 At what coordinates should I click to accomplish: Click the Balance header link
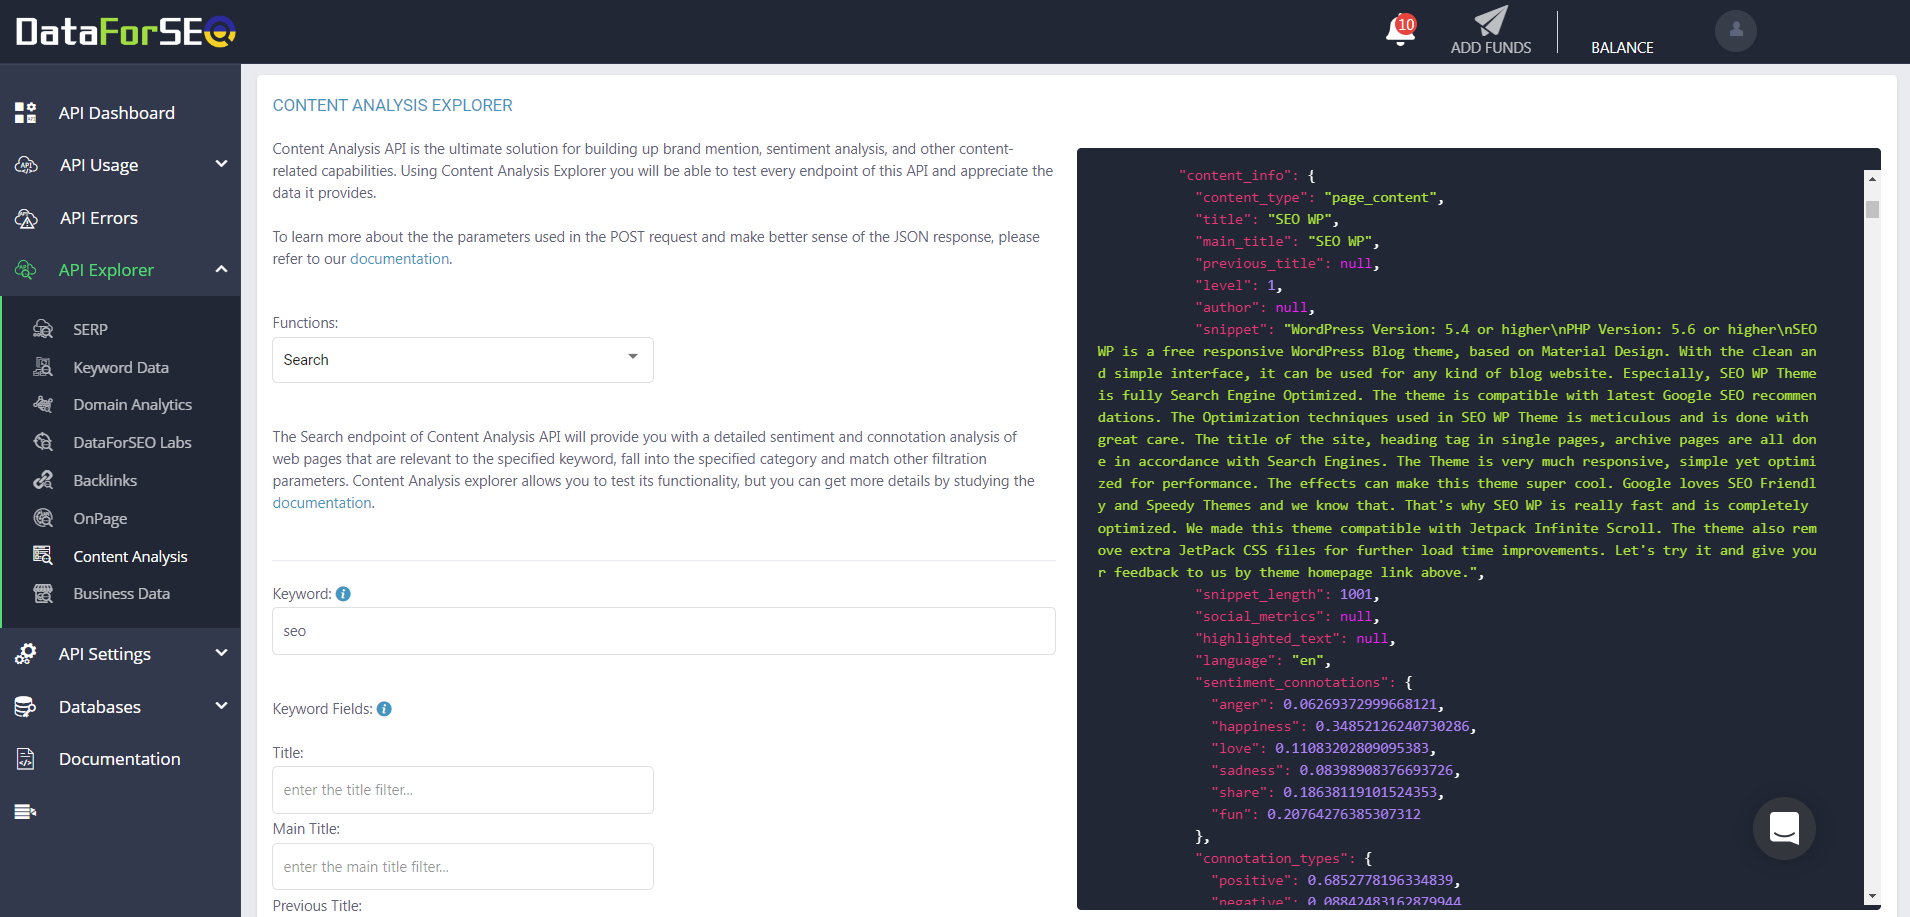[x=1622, y=47]
